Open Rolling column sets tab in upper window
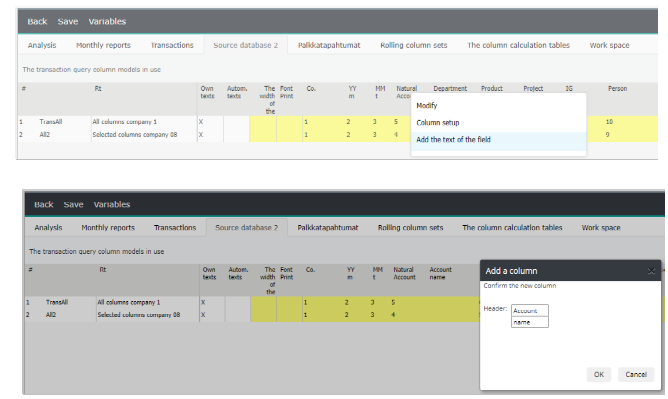668x399 pixels. pos(414,45)
